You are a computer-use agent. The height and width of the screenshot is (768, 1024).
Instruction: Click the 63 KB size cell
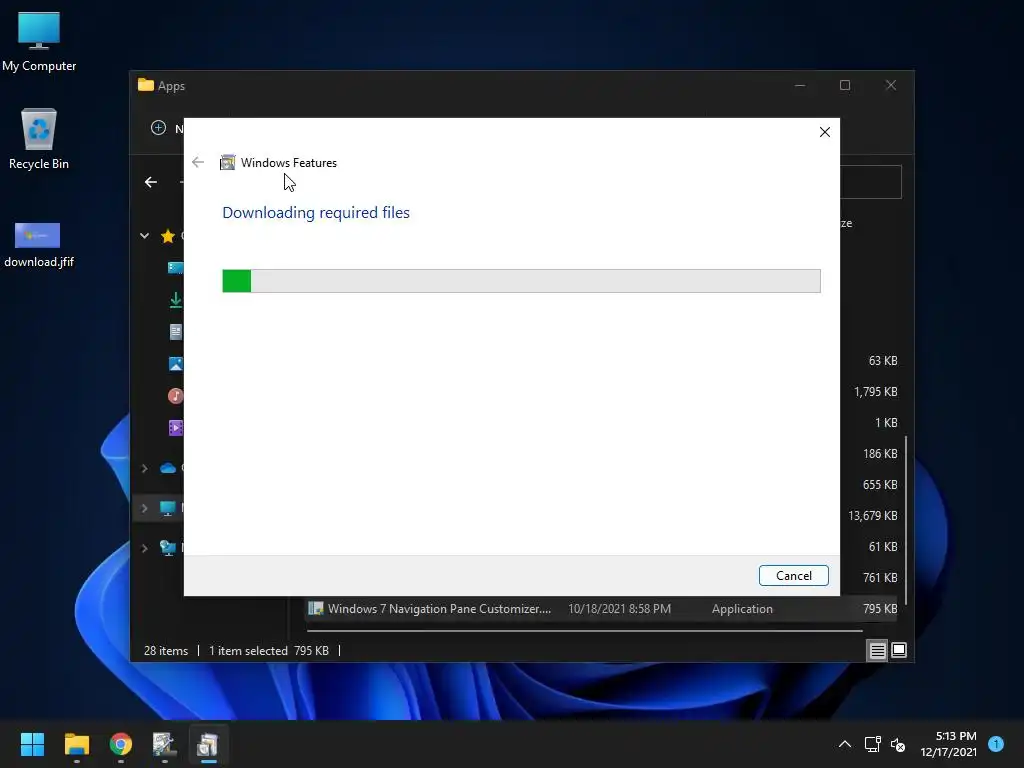pos(883,360)
